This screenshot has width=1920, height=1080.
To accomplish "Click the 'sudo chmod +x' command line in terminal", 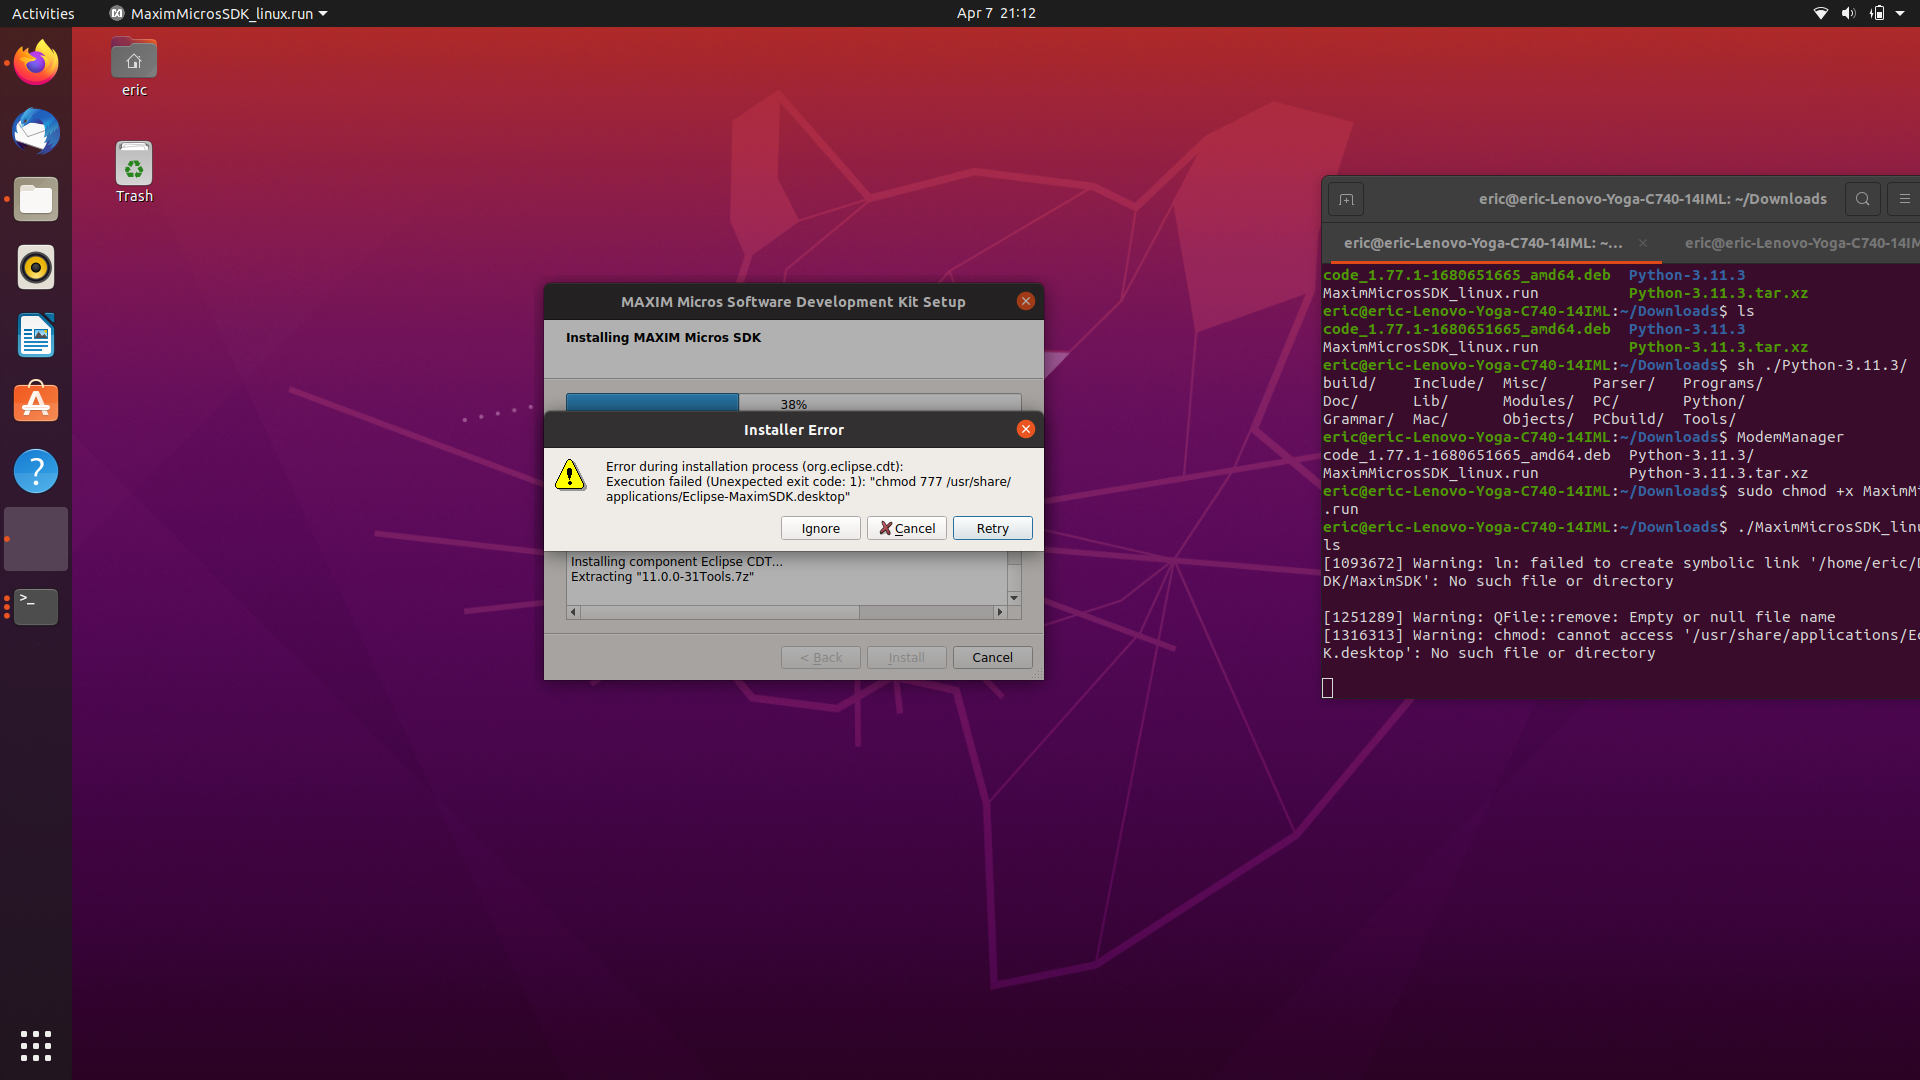I will [x=1620, y=491].
